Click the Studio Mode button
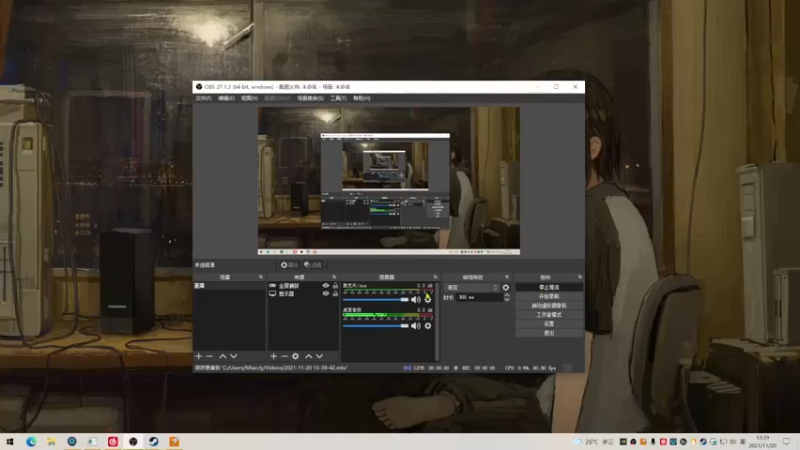 (x=549, y=315)
